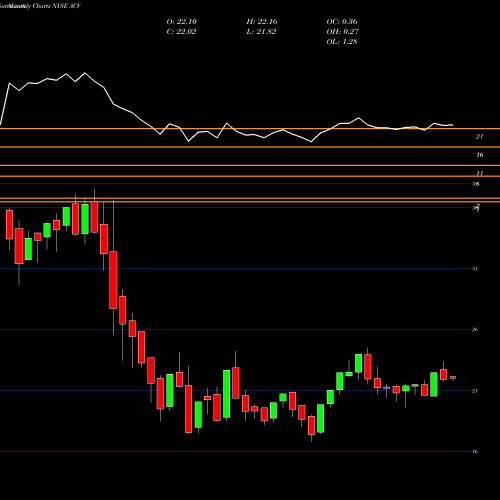Click the "OL: 1.28" reading
The height and width of the screenshot is (500, 500).
[342, 42]
